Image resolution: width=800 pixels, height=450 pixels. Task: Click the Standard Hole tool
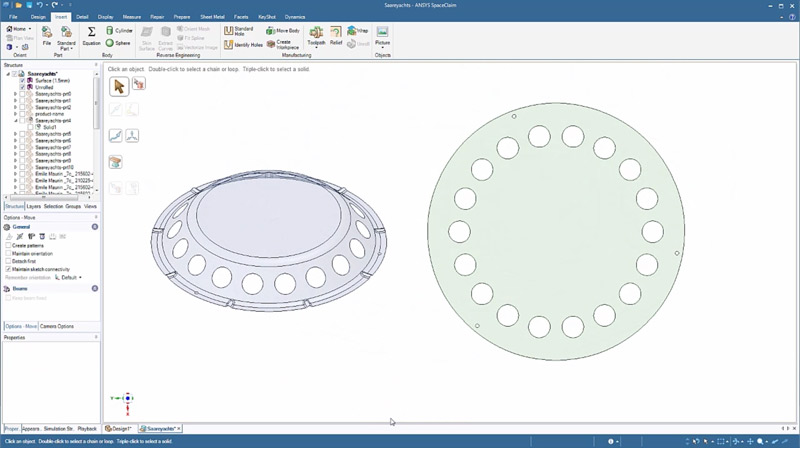pyautogui.click(x=238, y=31)
